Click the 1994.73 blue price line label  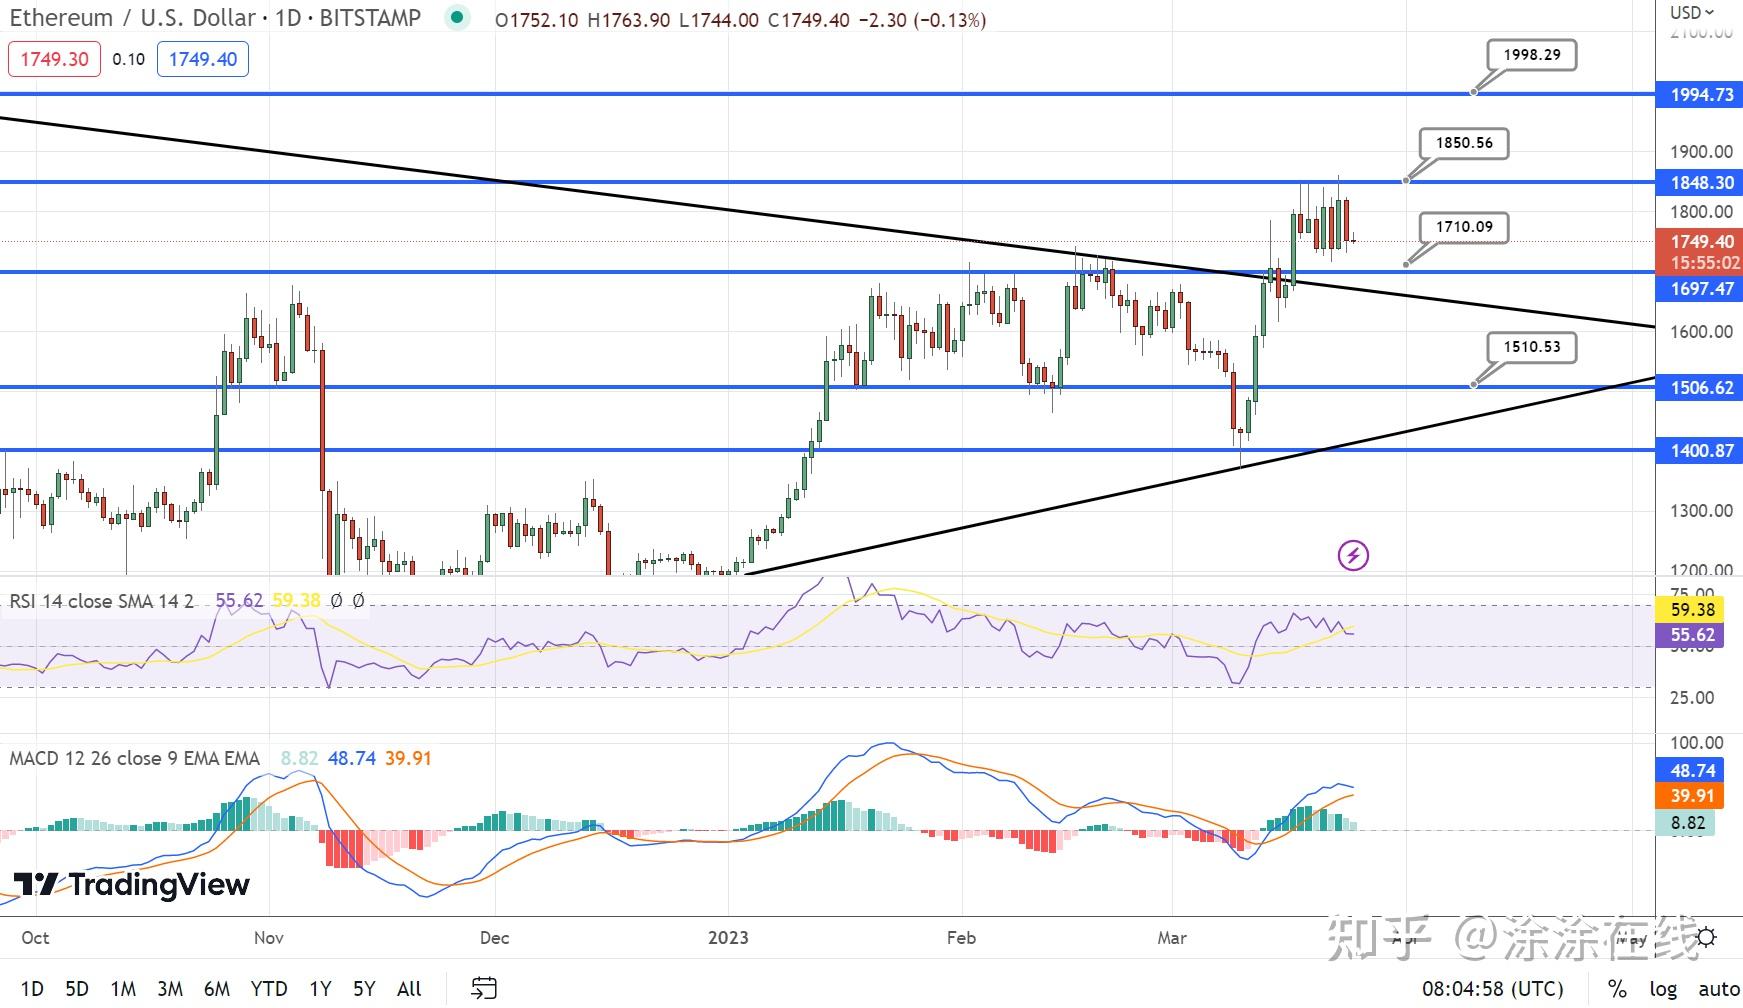point(1701,94)
